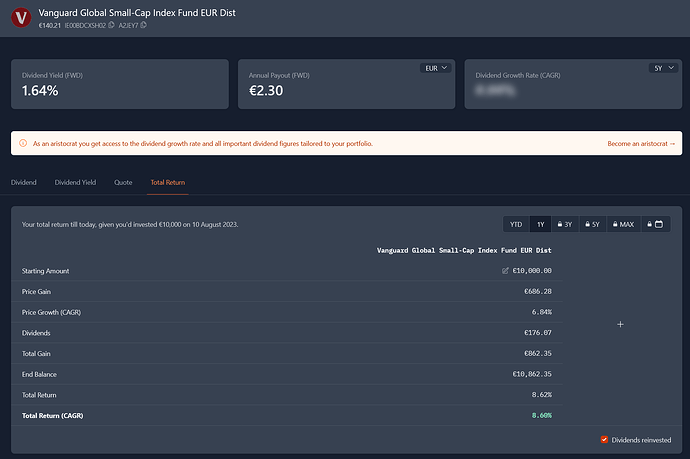This screenshot has width=690, height=459.
Task: Follow the Become an aristocrat link
Action: pos(641,143)
